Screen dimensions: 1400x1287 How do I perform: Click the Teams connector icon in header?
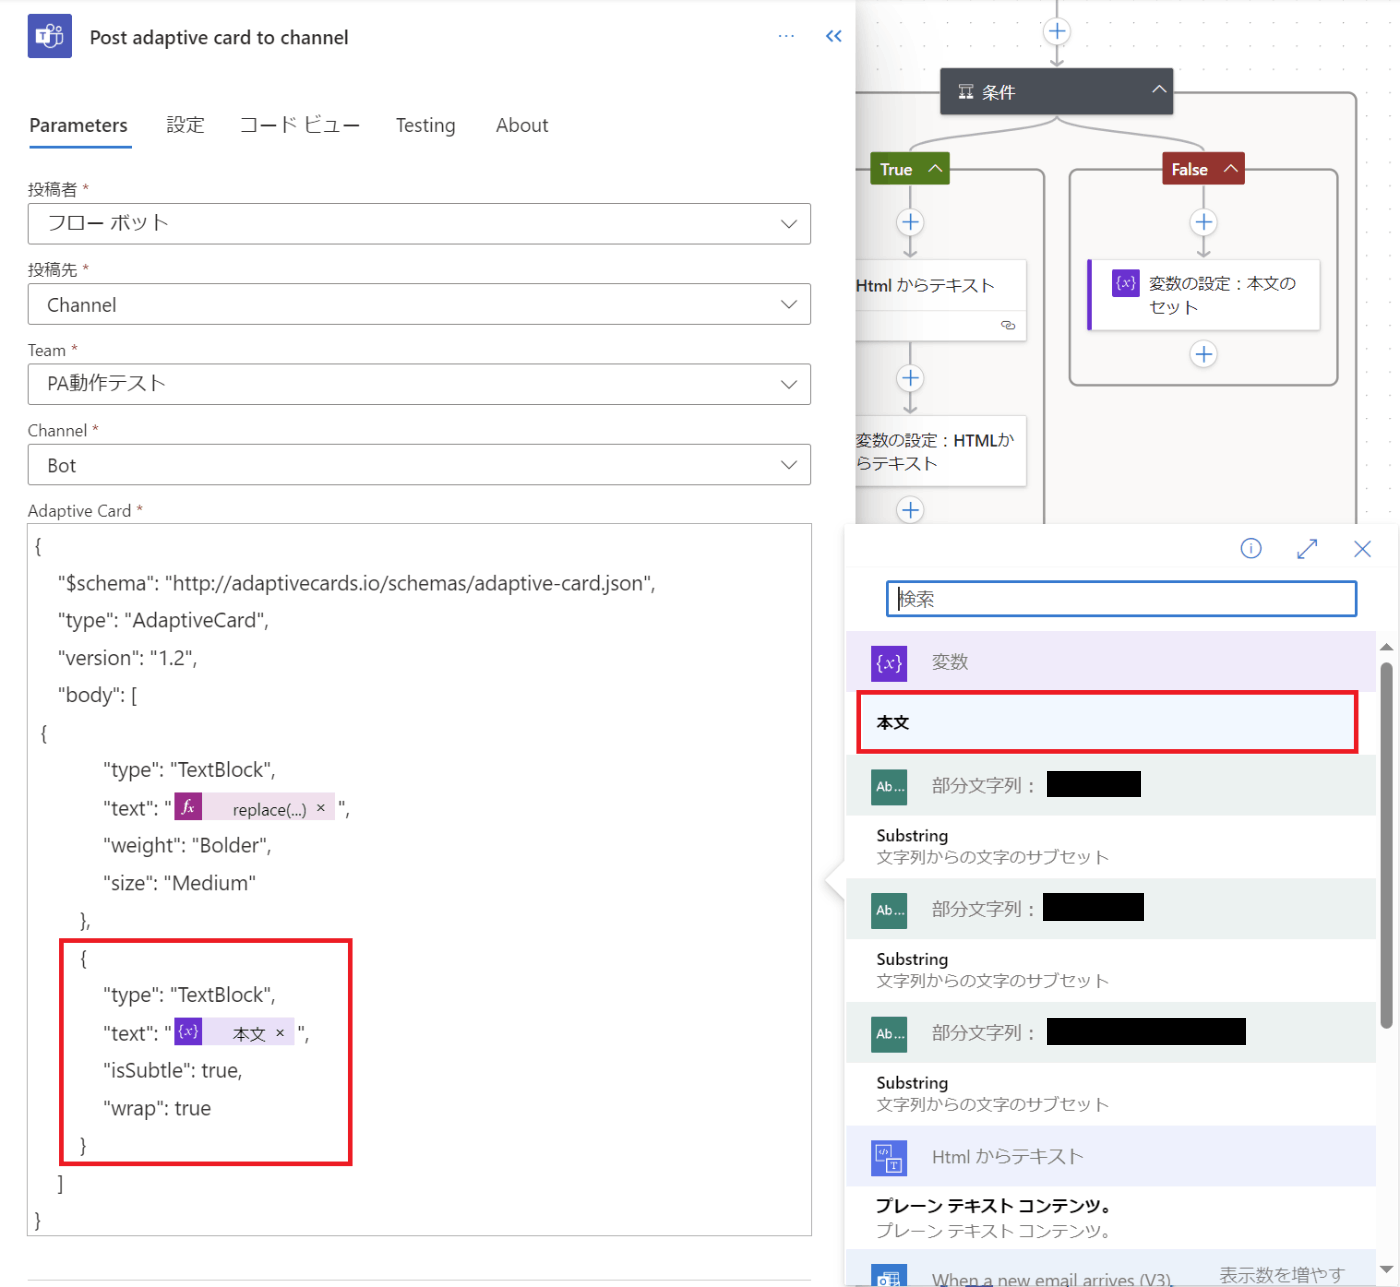(x=49, y=37)
